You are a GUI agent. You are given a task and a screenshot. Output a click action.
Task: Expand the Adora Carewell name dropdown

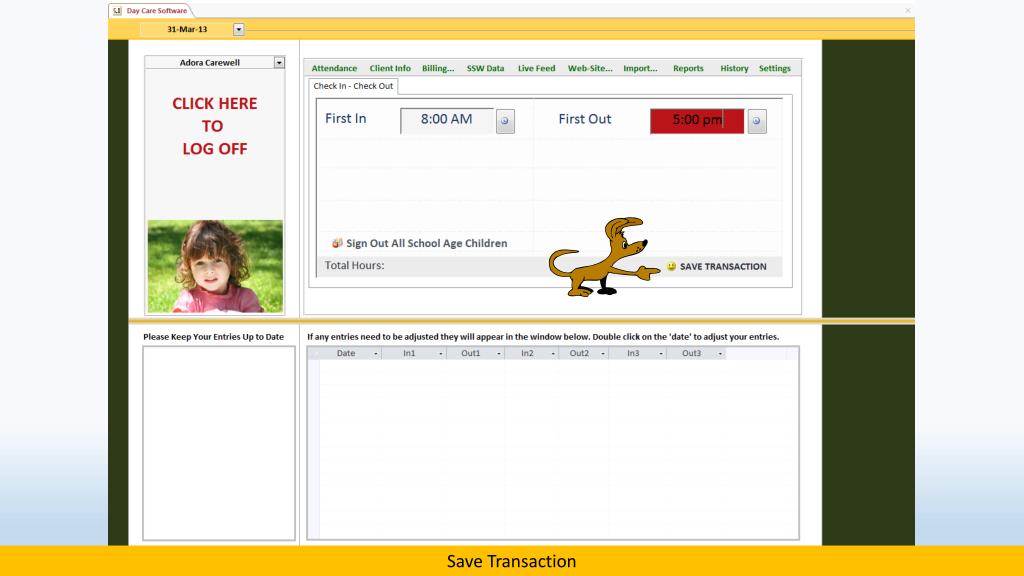tap(279, 63)
